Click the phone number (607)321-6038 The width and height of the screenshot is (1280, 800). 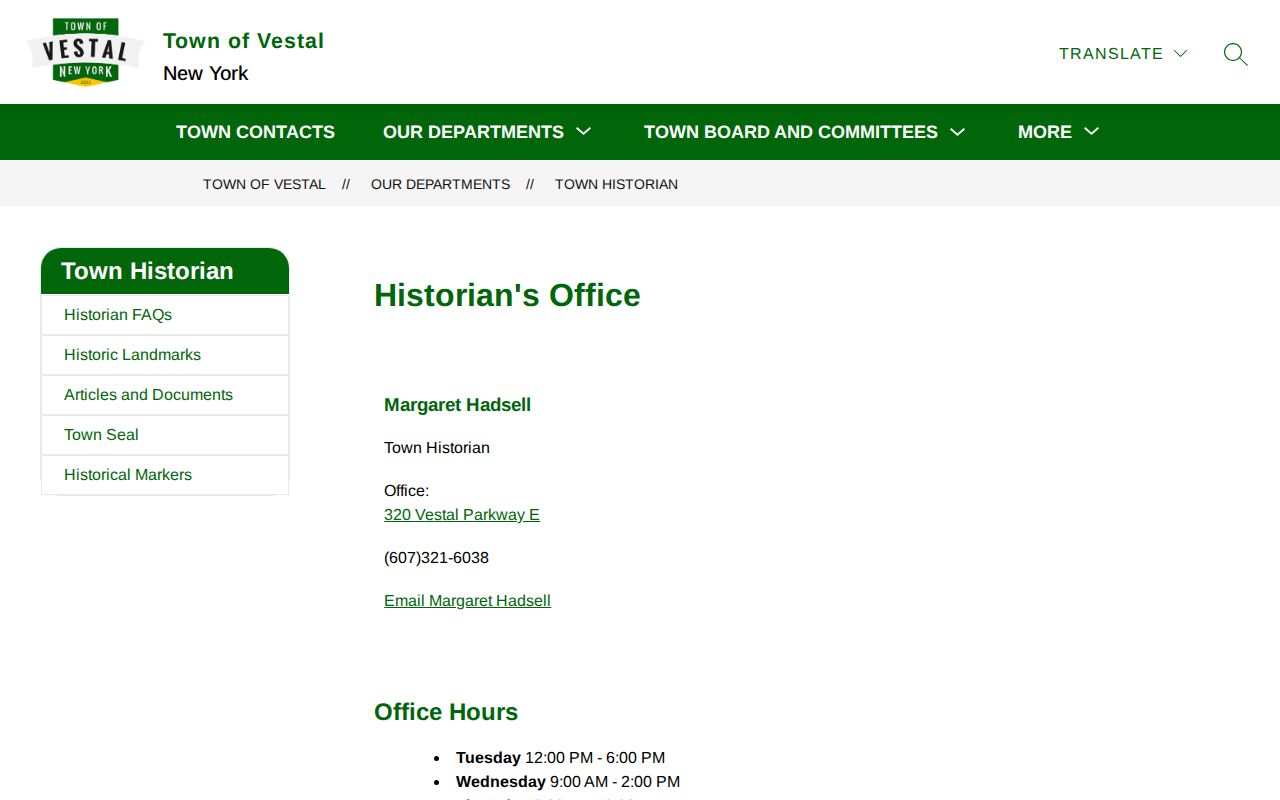[x=436, y=558]
